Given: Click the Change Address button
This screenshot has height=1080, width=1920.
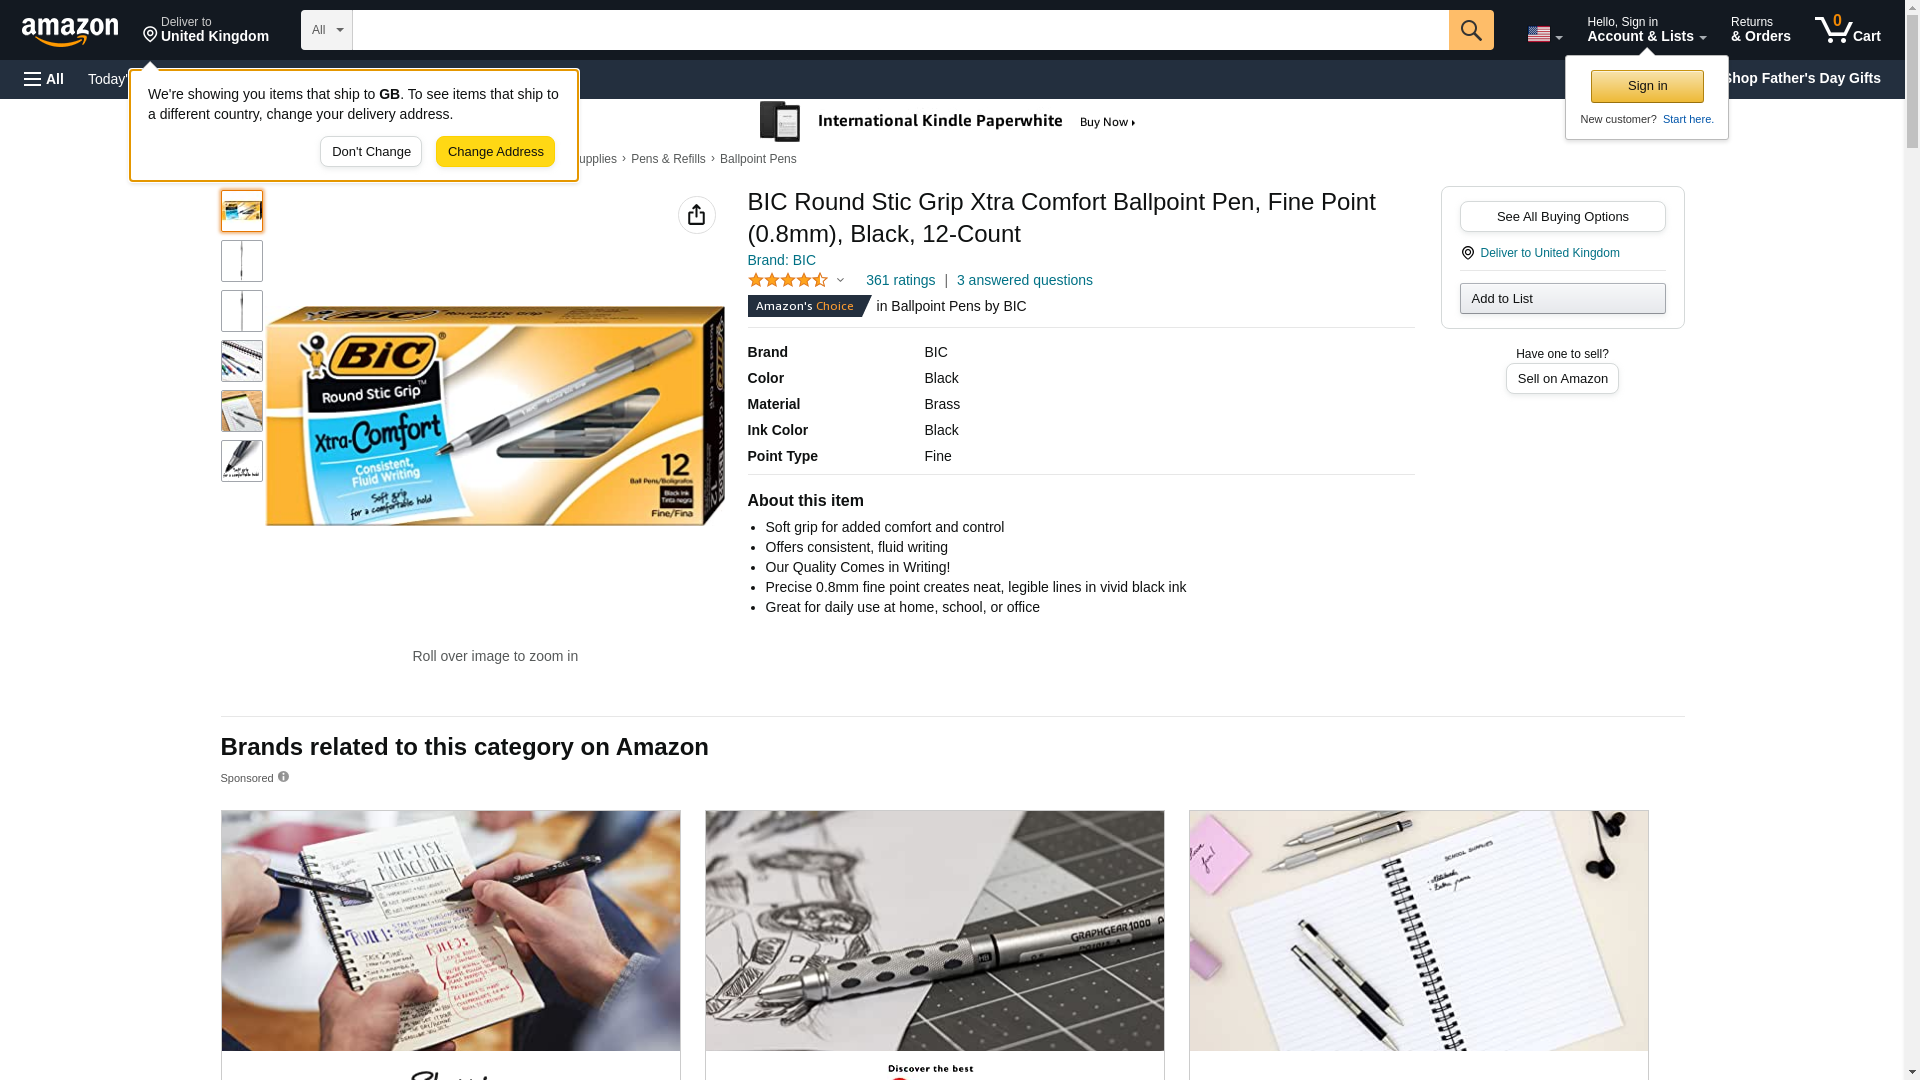Looking at the screenshot, I should 495,152.
